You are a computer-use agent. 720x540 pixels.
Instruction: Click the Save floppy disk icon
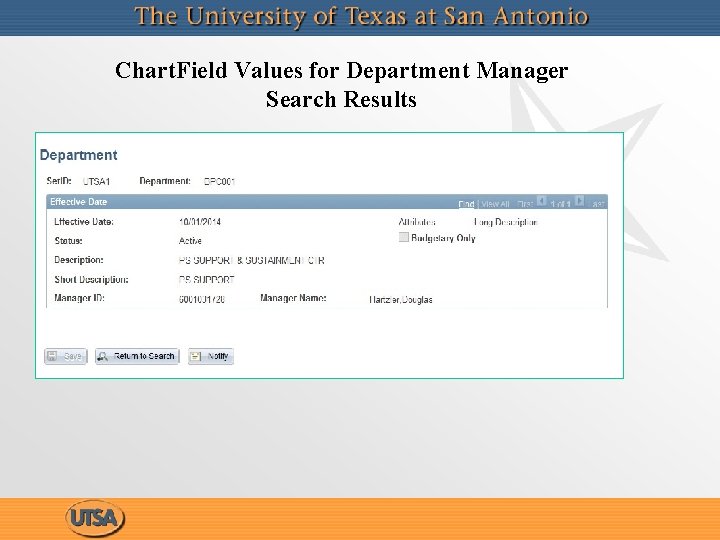(x=52, y=356)
